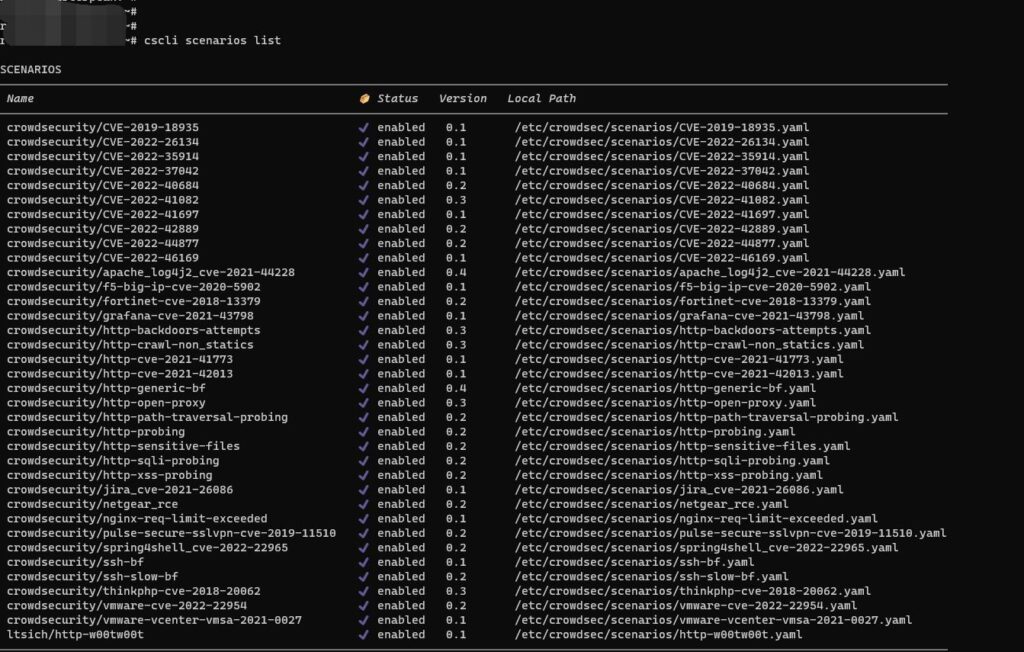Select crowdsecurity/thinkphp-cve-2018-20062 name
Image resolution: width=1024 pixels, height=652 pixels.
(x=133, y=591)
